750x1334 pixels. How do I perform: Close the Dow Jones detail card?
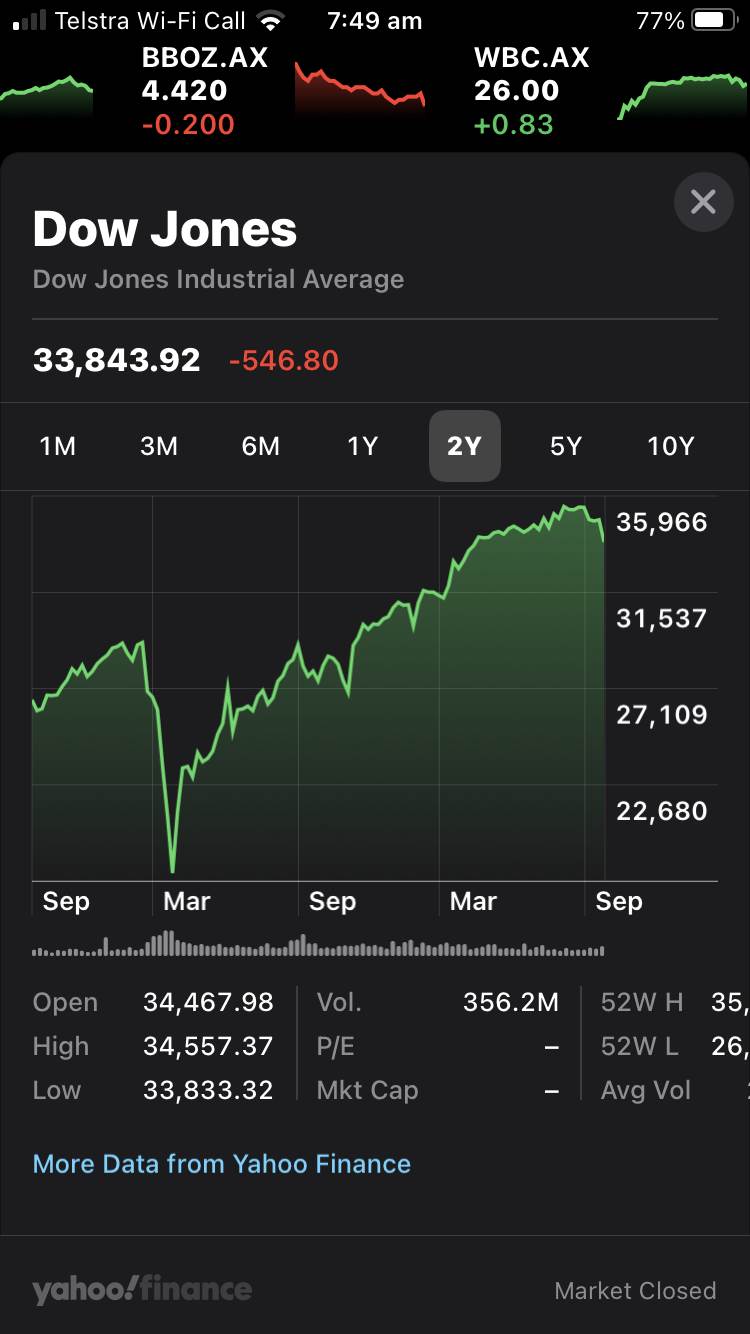click(703, 202)
